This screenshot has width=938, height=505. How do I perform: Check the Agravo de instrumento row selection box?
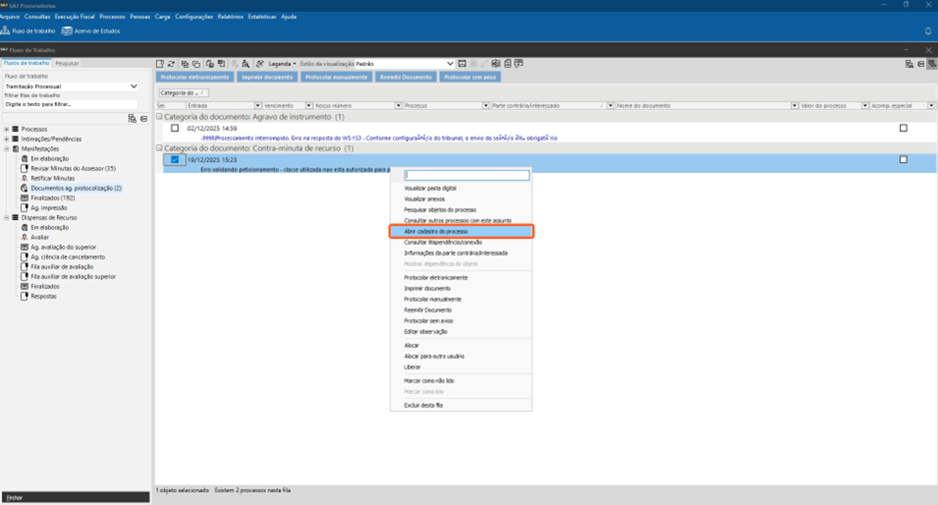coord(175,128)
